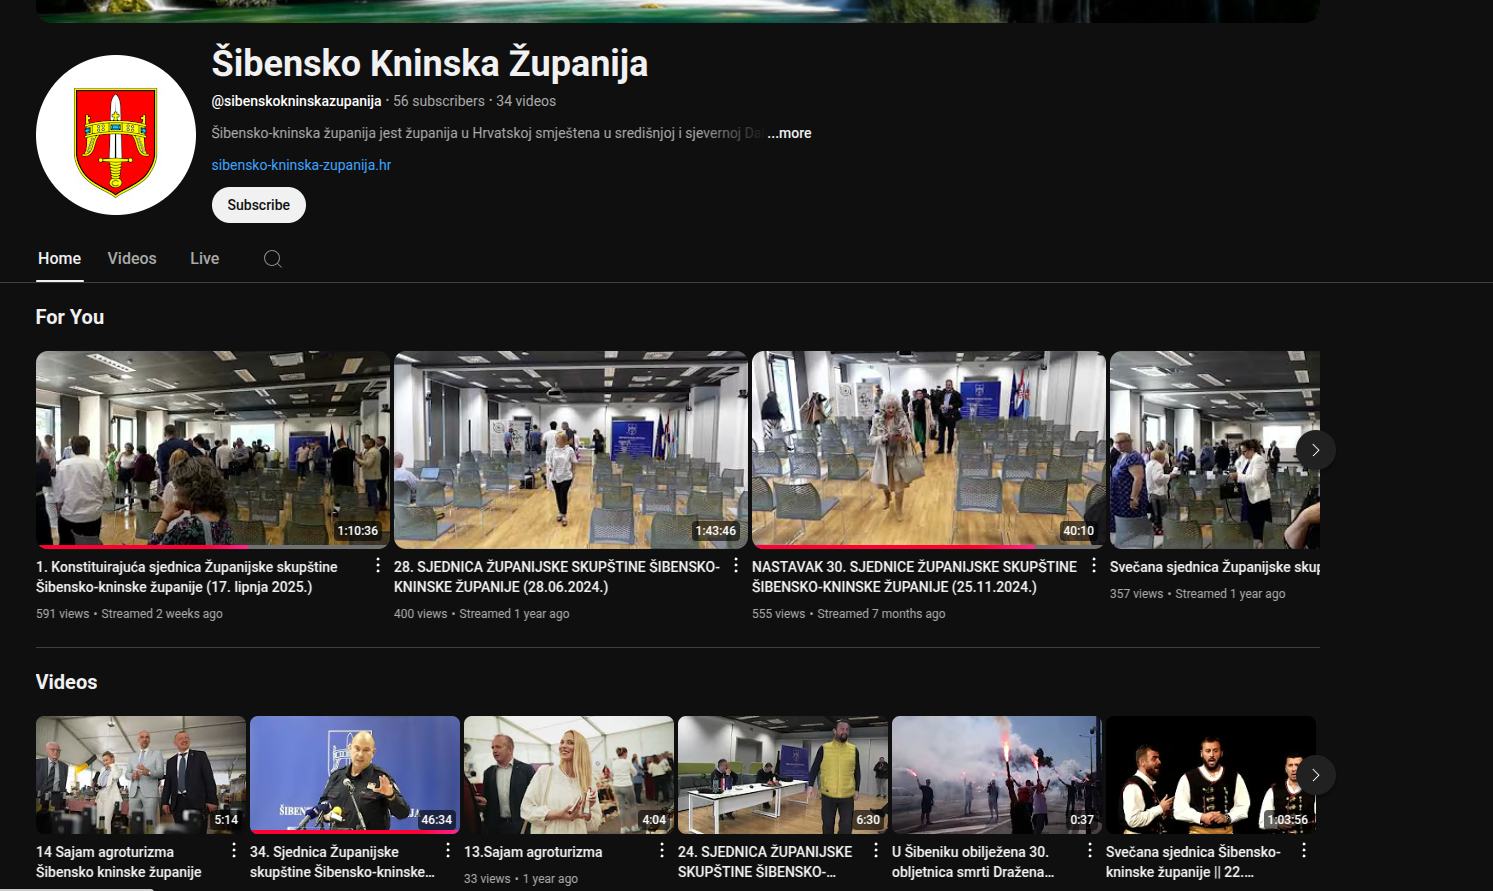This screenshot has height=891, width=1493.
Task: Subscribe to the channel
Action: coord(258,205)
